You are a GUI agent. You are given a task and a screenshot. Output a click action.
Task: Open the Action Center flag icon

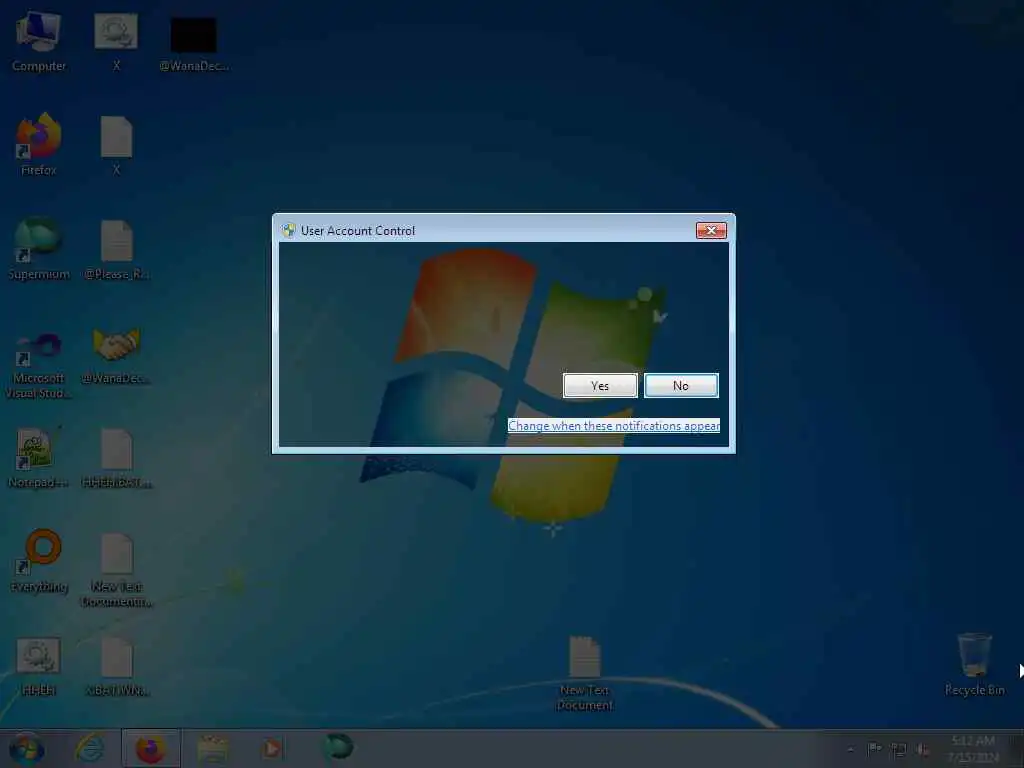click(x=874, y=749)
